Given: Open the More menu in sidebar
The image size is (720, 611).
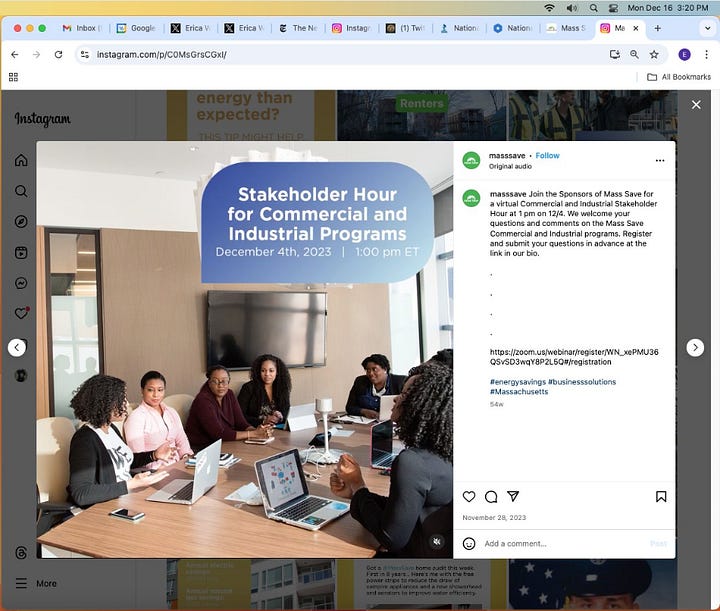Looking at the screenshot, I should pos(36,583).
